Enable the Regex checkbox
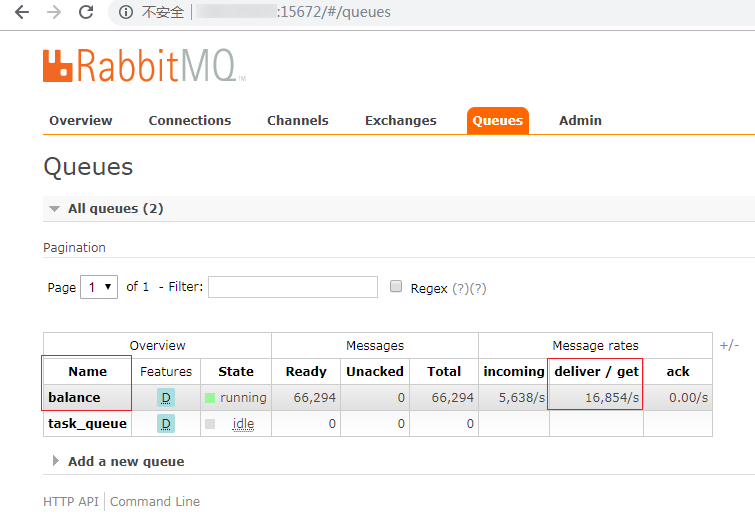755x529 pixels. [396, 286]
